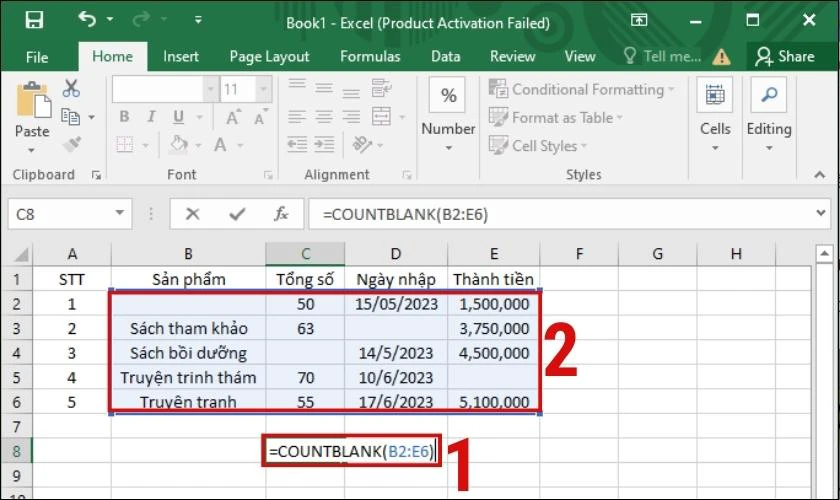840x500 pixels.
Task: Bottom align cell contents
Action: pos(351,91)
